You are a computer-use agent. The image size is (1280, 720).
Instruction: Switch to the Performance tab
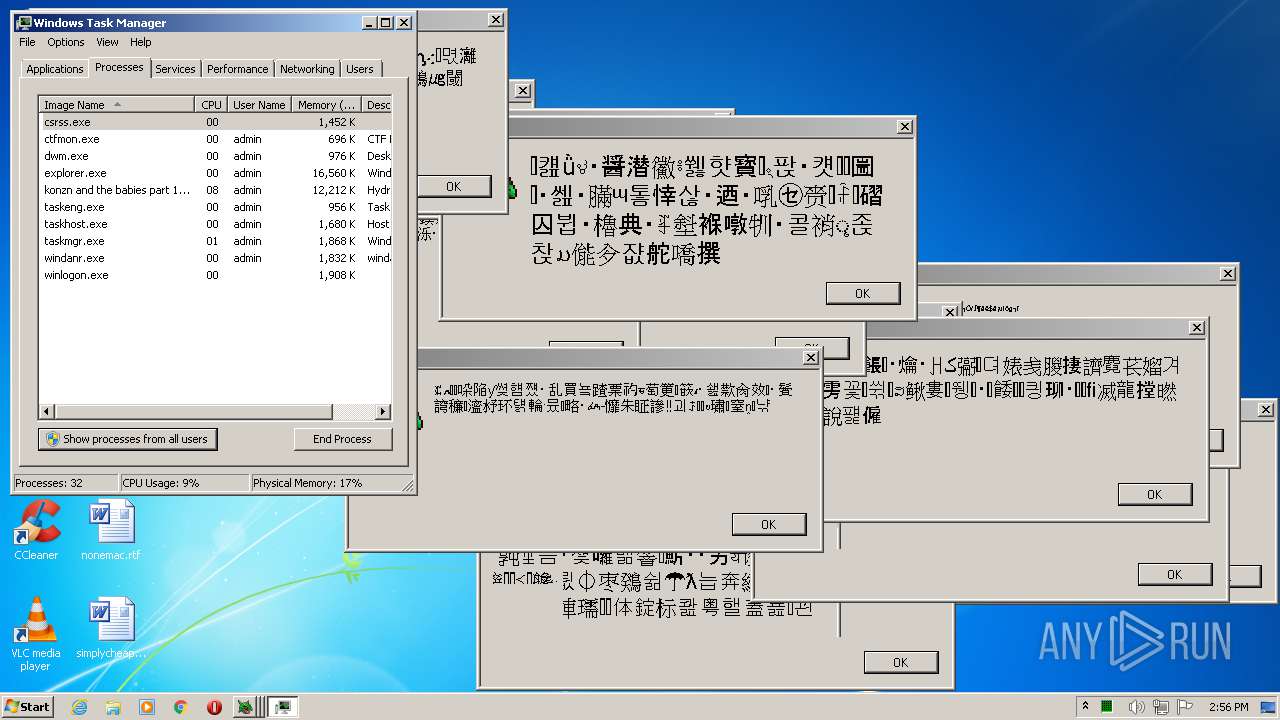pyautogui.click(x=237, y=69)
